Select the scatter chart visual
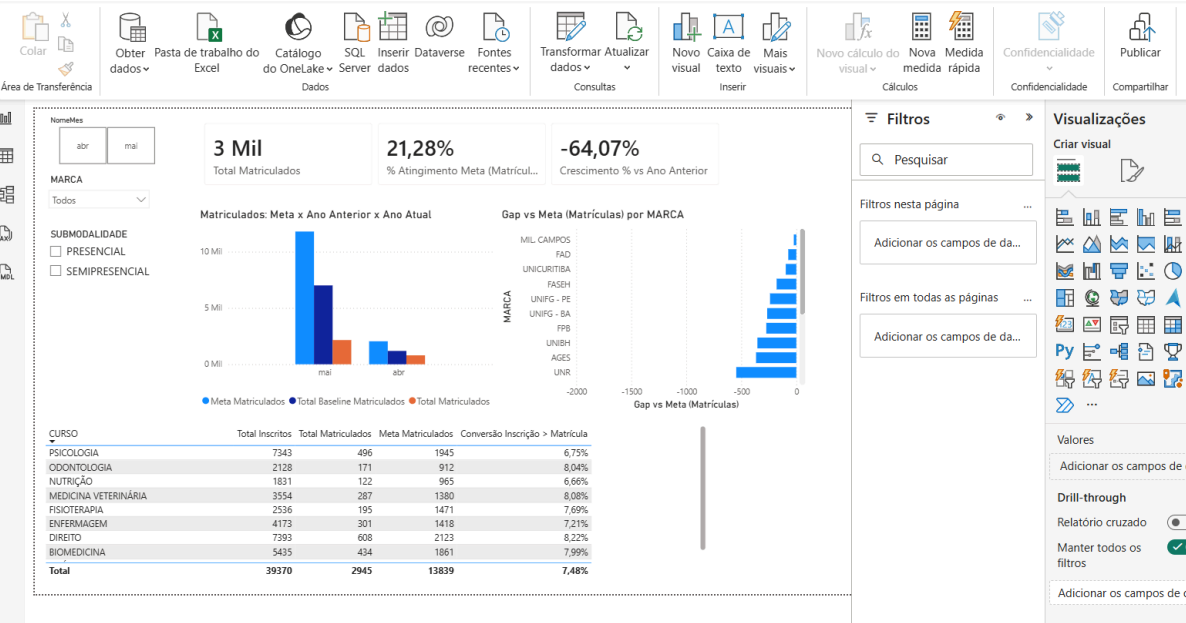This screenshot has width=1186, height=623. (x=1146, y=271)
